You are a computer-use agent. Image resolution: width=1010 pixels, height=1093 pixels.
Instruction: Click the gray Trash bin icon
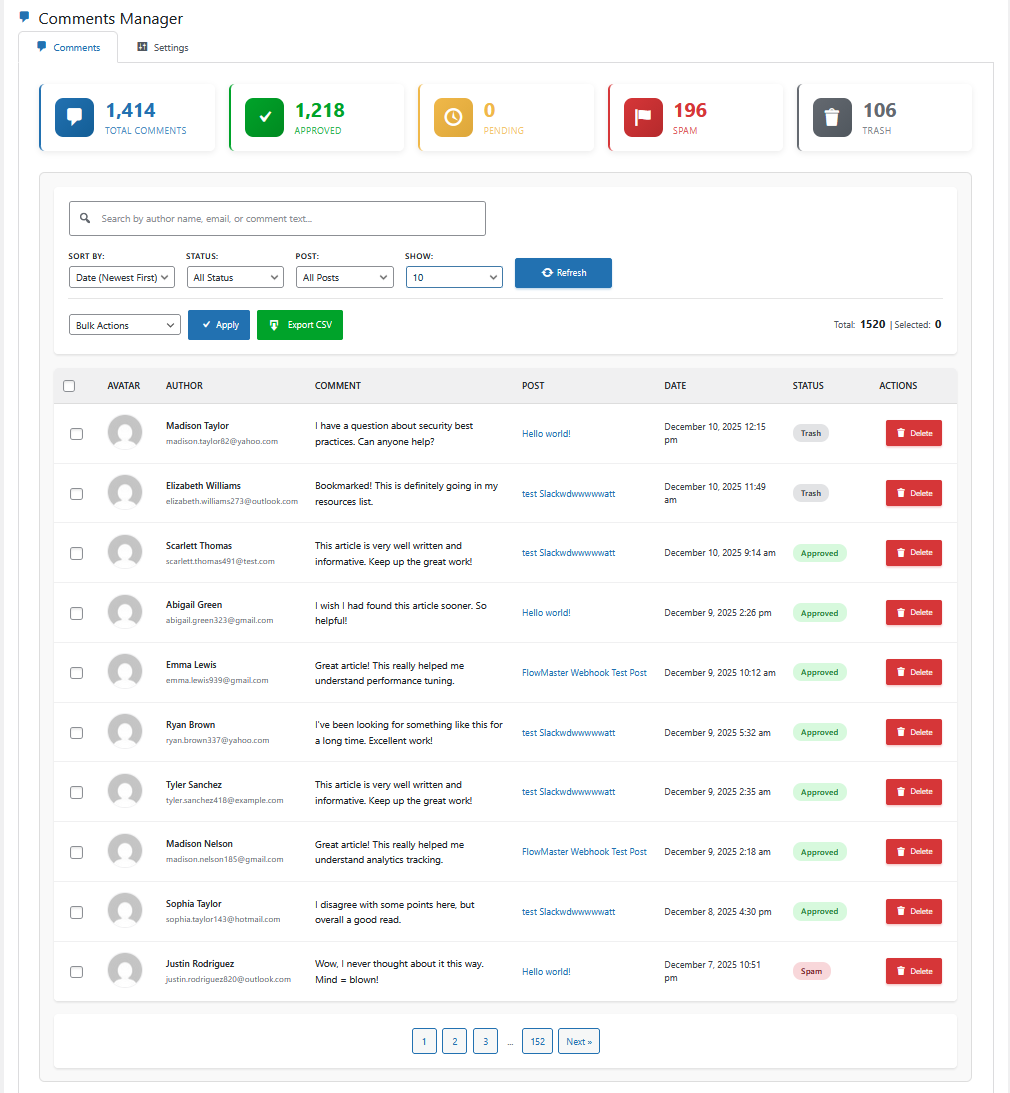[x=832, y=117]
